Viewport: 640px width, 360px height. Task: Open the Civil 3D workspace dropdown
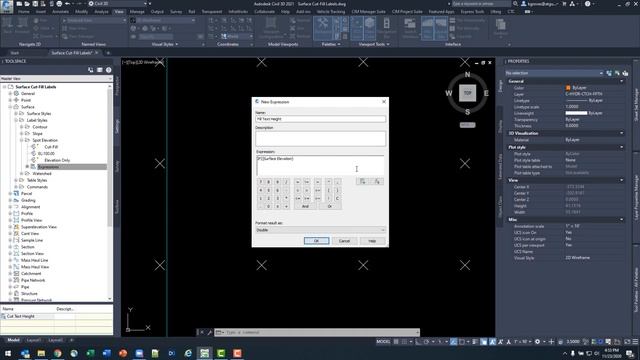pos(119,4)
